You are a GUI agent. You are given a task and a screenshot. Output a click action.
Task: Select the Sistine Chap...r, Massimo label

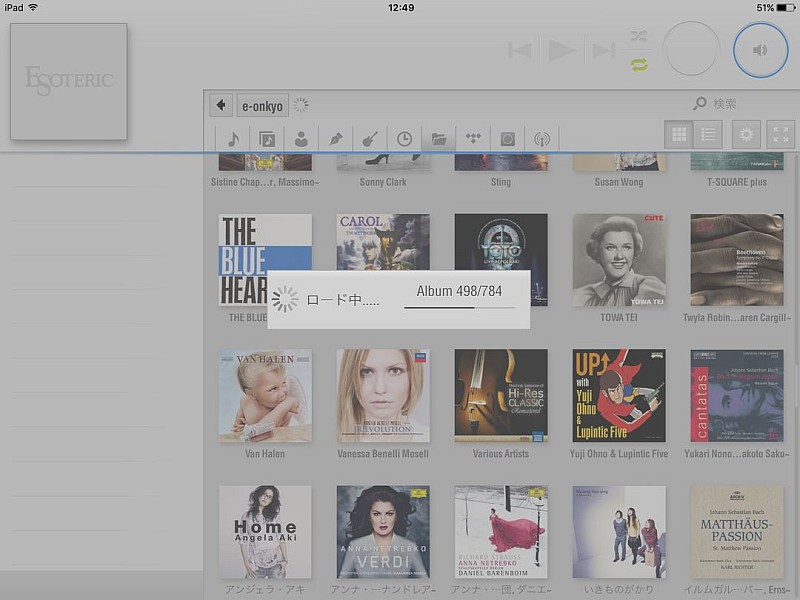point(265,182)
